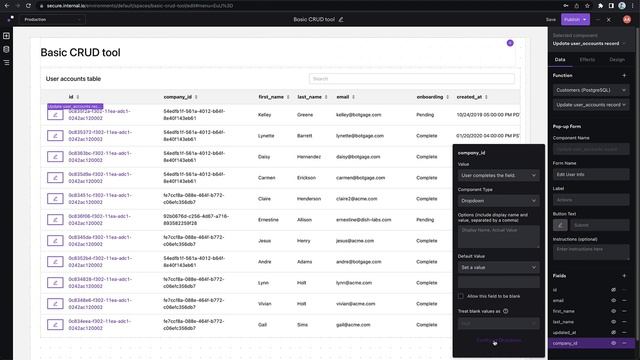Click the table Search field
This screenshot has width=640, height=360.
point(411,79)
